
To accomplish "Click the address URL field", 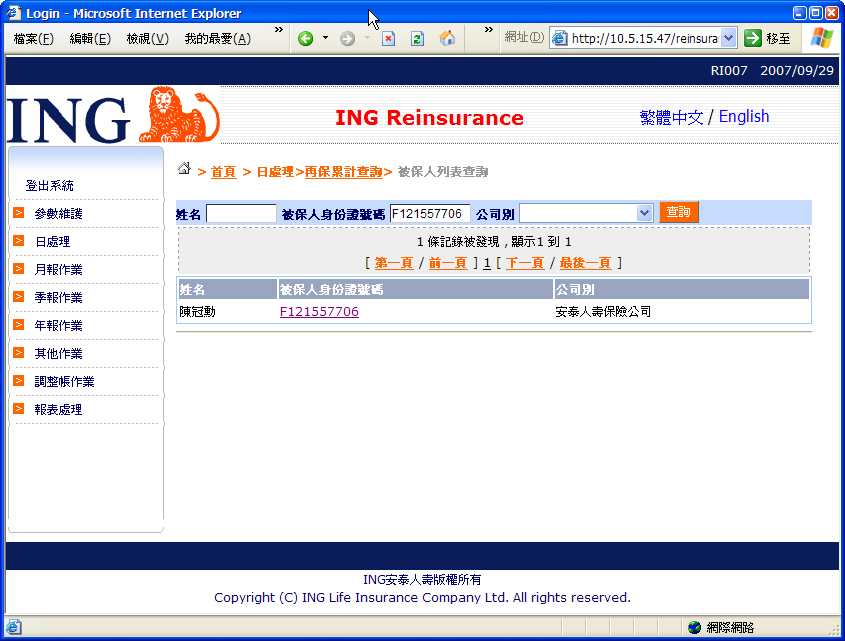I will [645, 38].
